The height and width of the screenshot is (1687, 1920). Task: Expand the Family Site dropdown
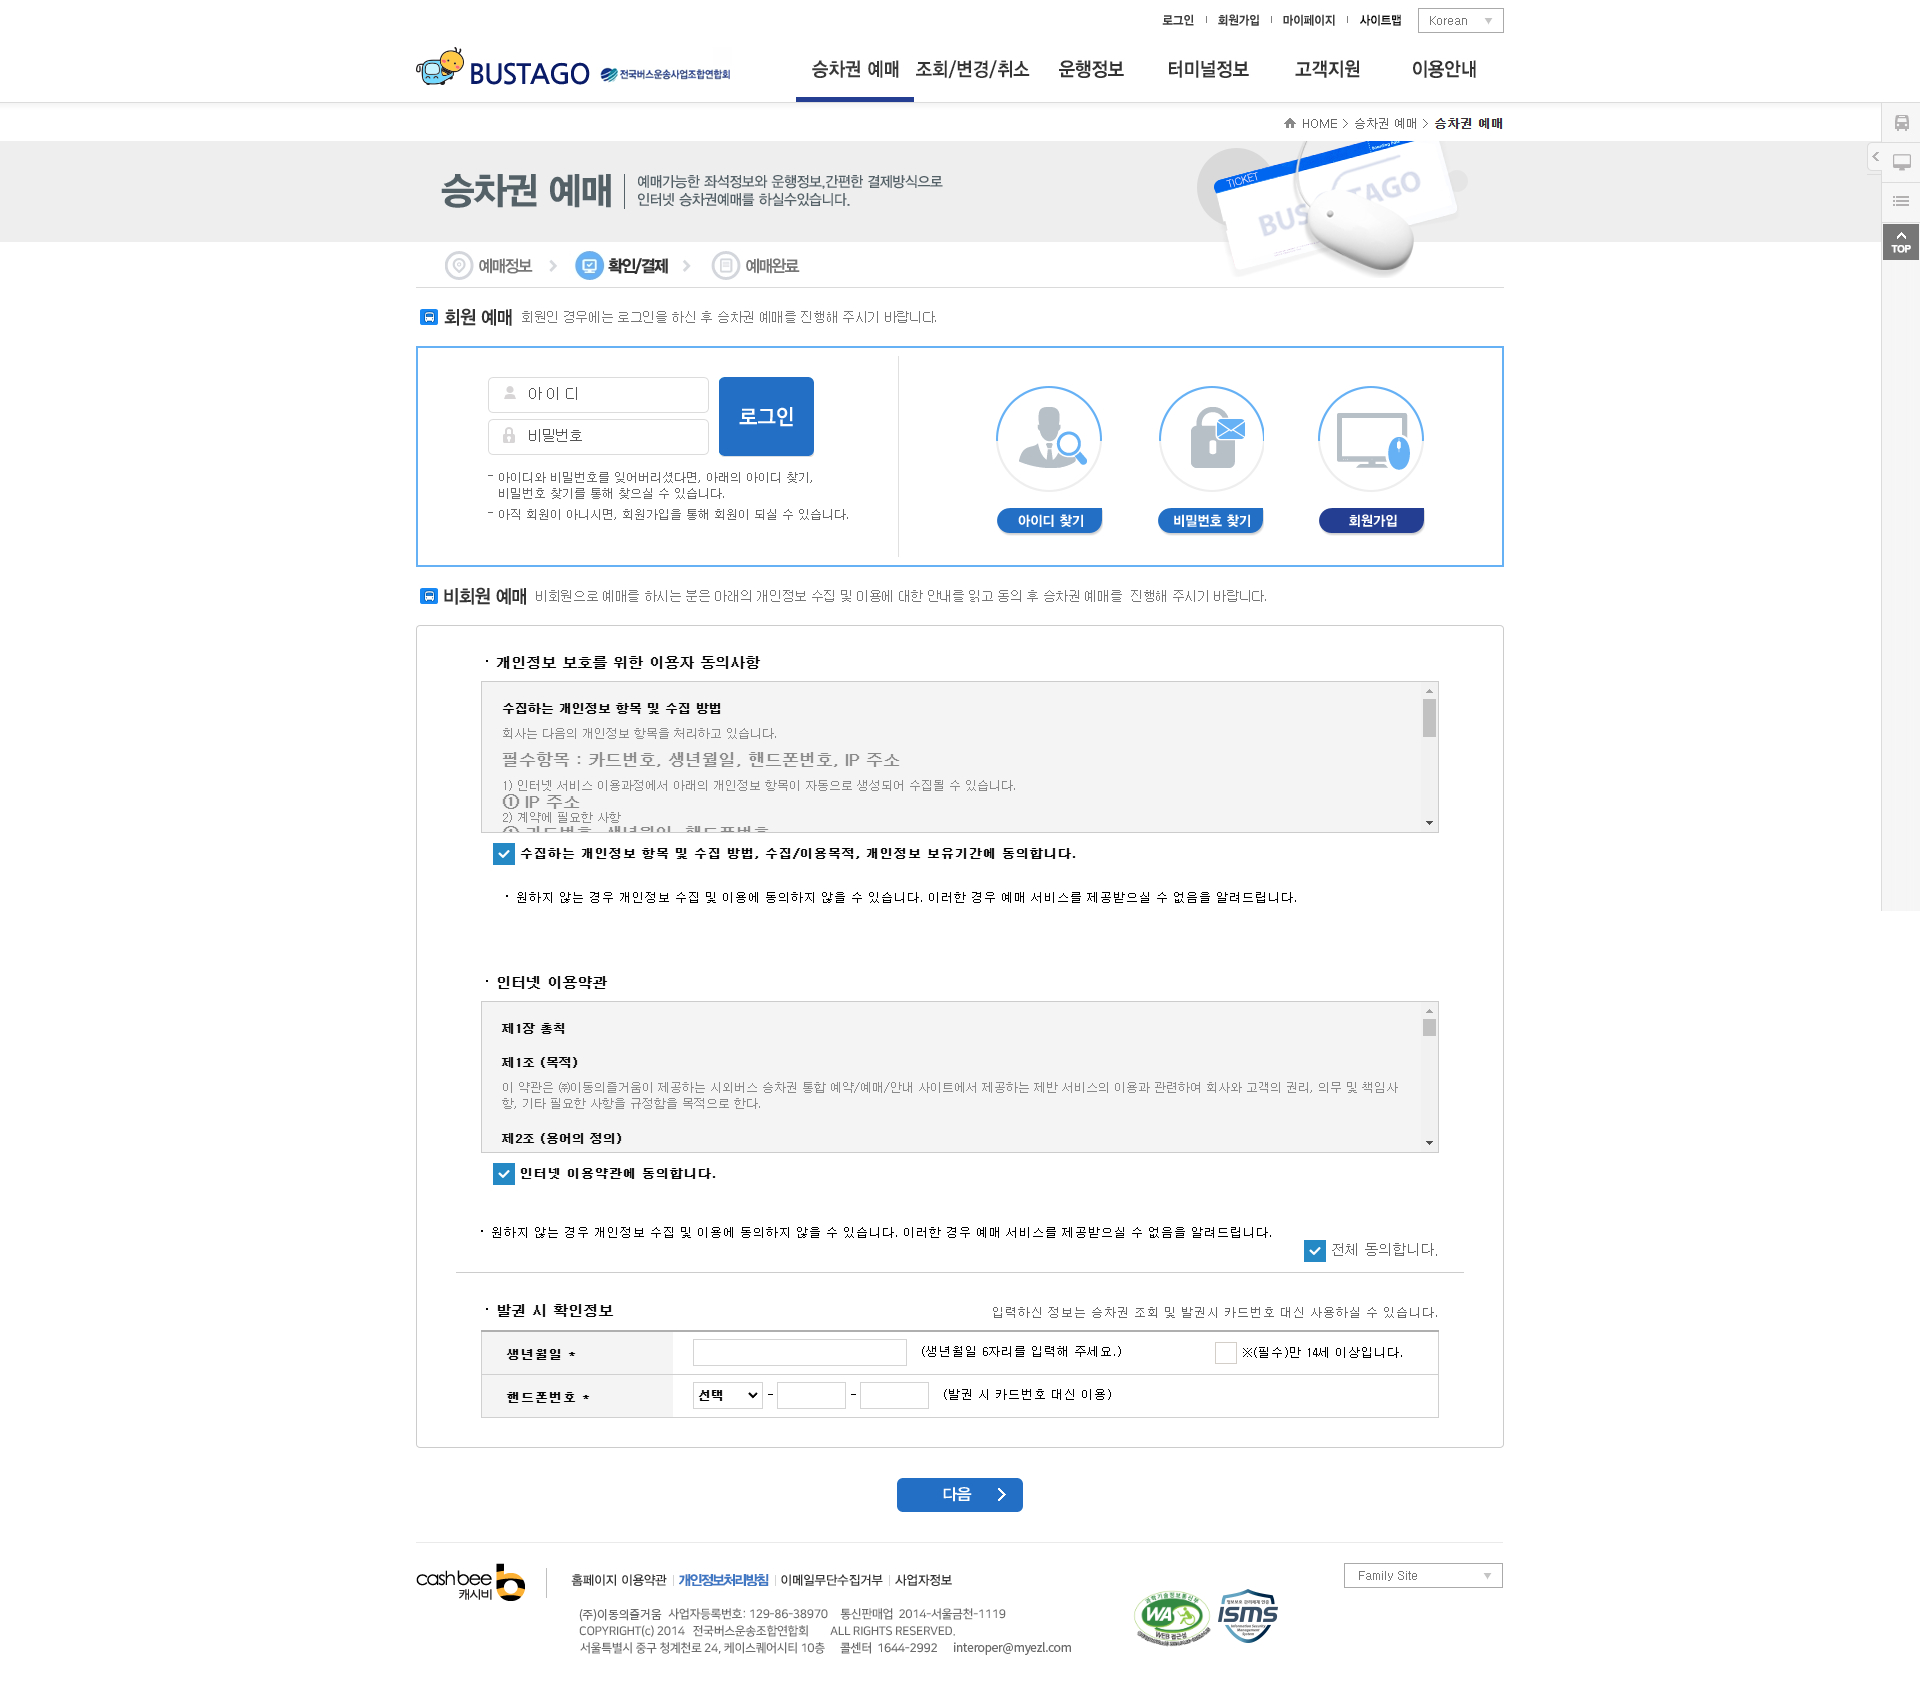1422,1576
